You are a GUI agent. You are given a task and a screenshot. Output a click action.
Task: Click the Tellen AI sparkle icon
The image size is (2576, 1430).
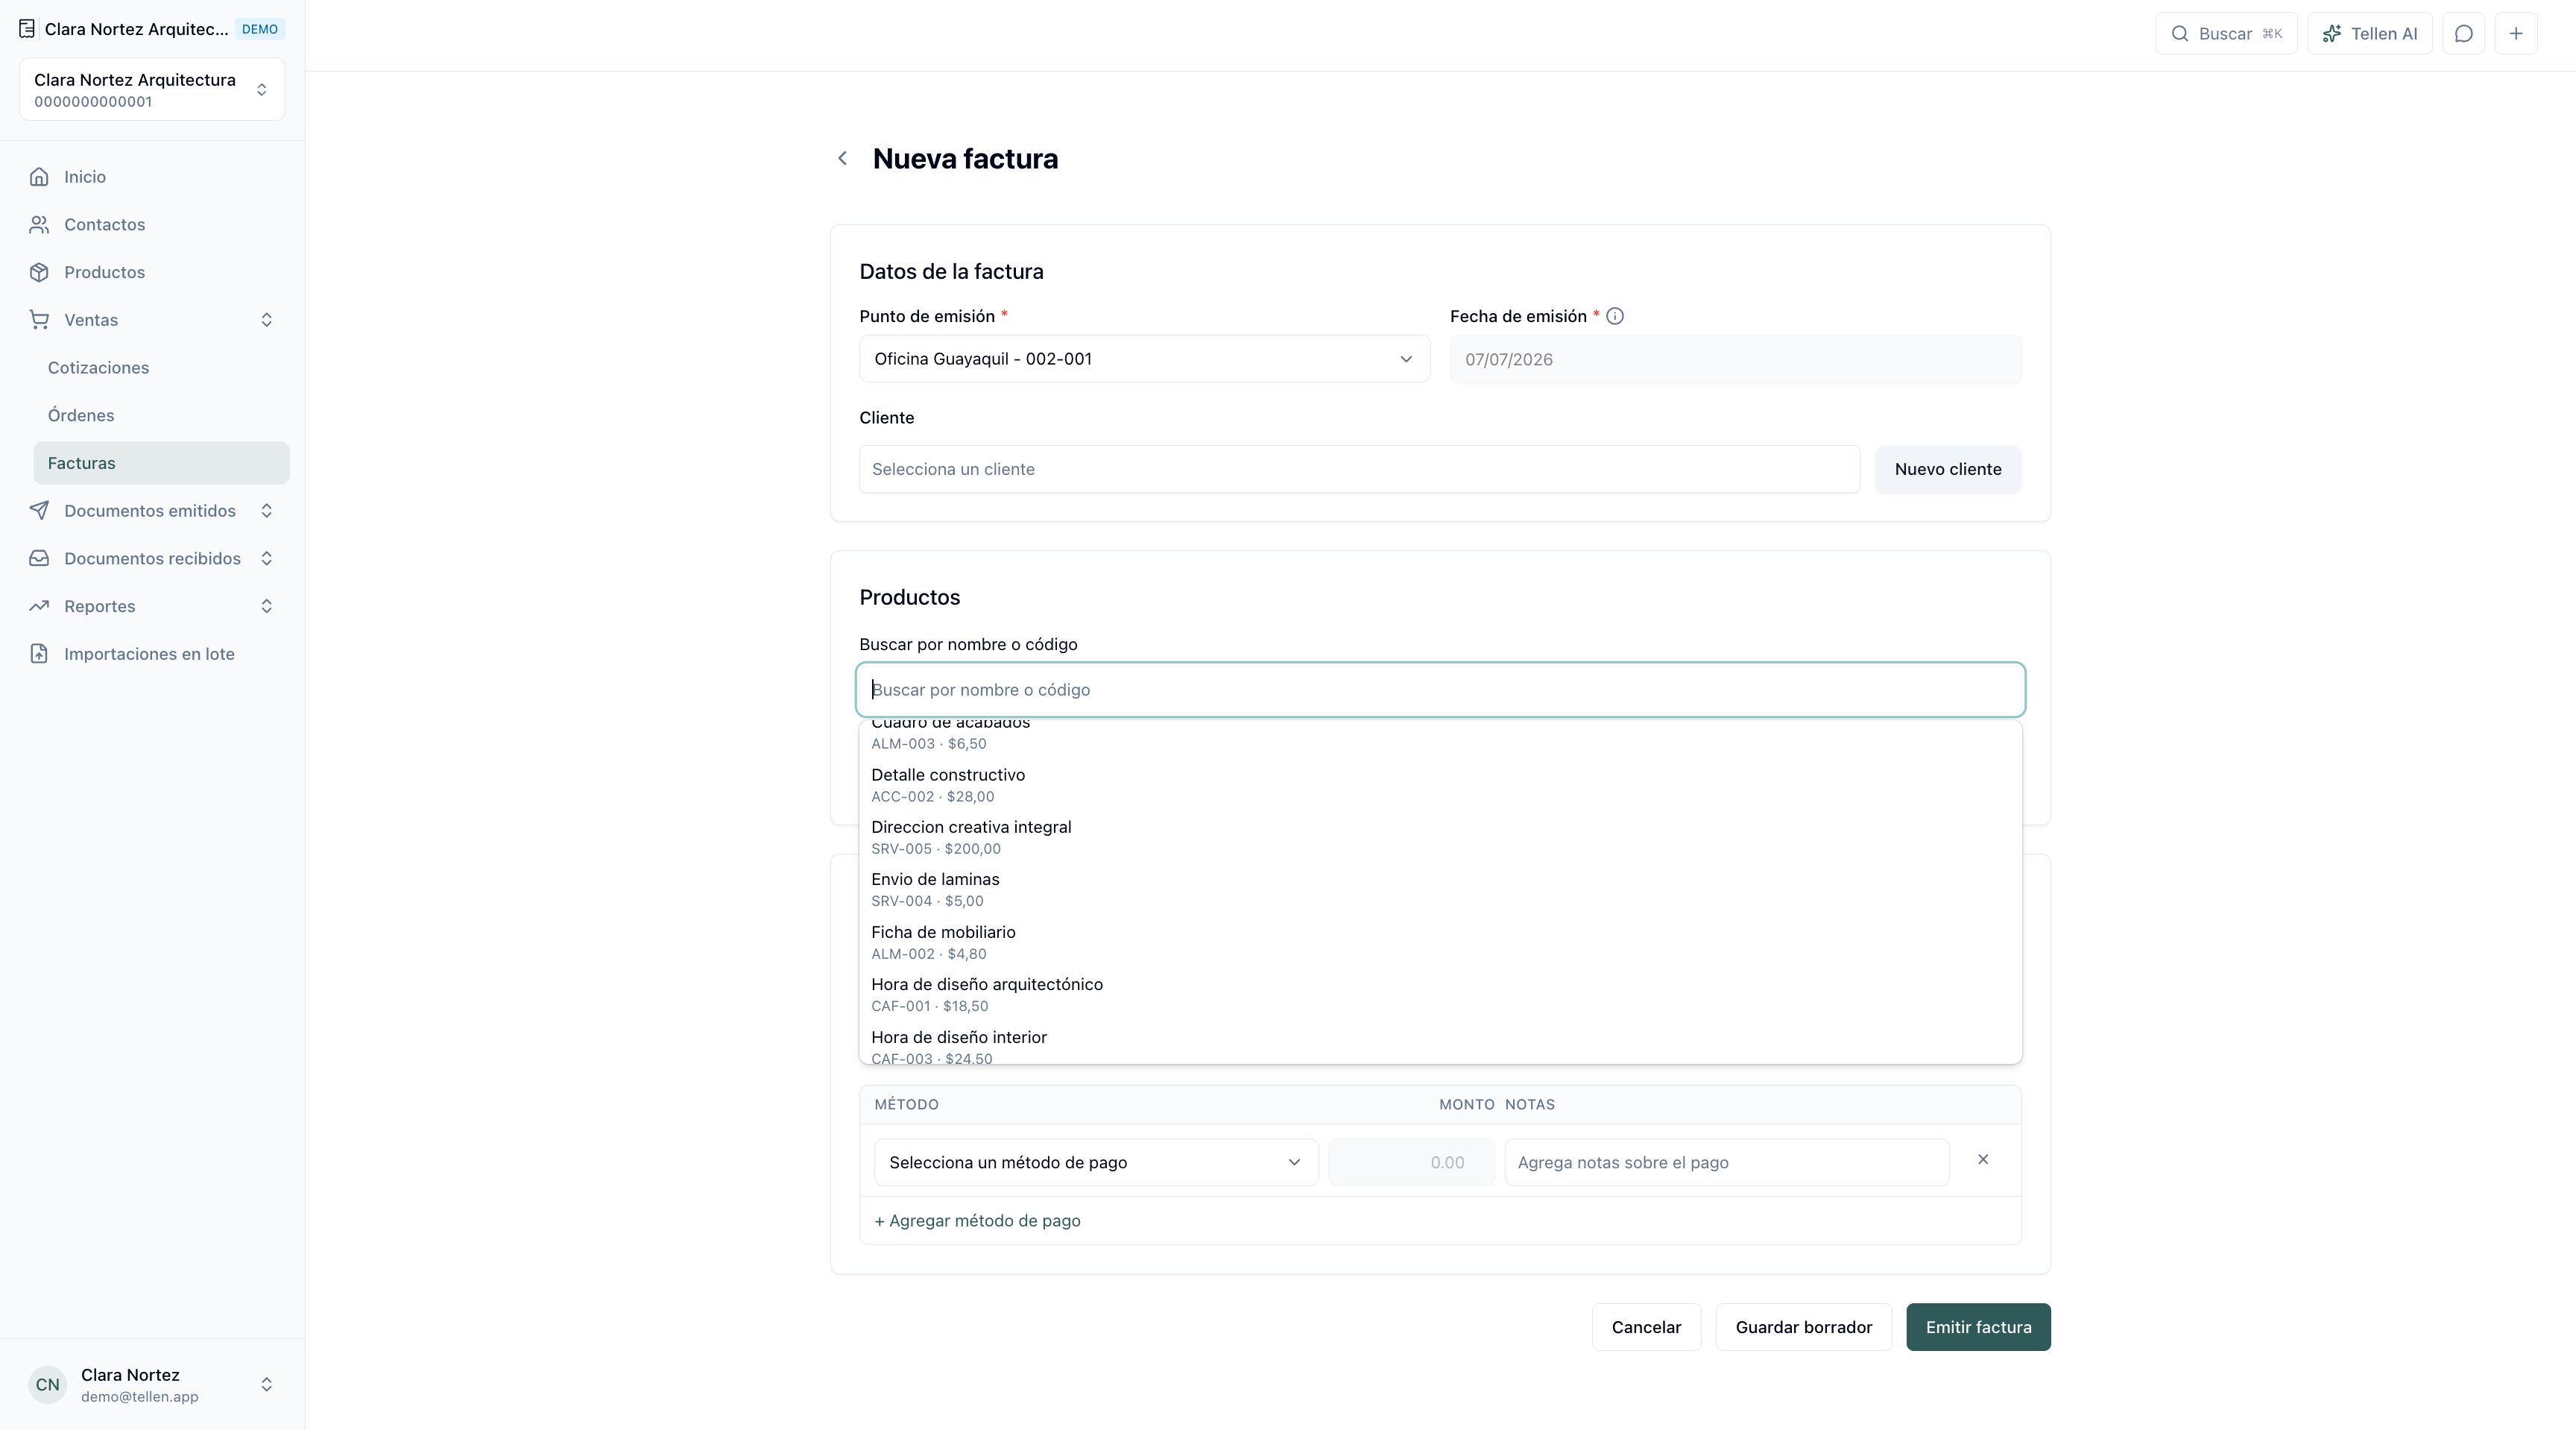pyautogui.click(x=2332, y=34)
